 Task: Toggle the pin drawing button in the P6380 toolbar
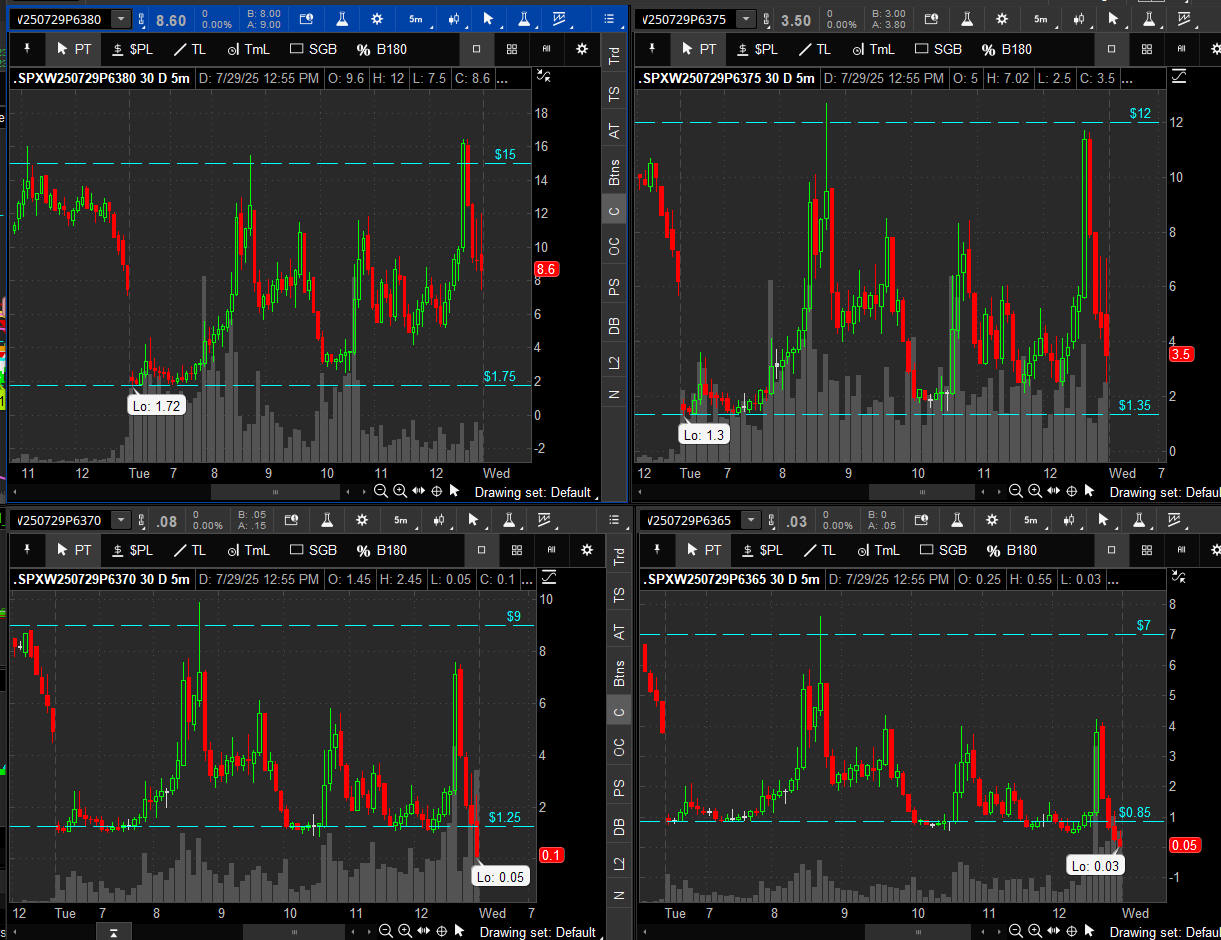click(x=28, y=49)
